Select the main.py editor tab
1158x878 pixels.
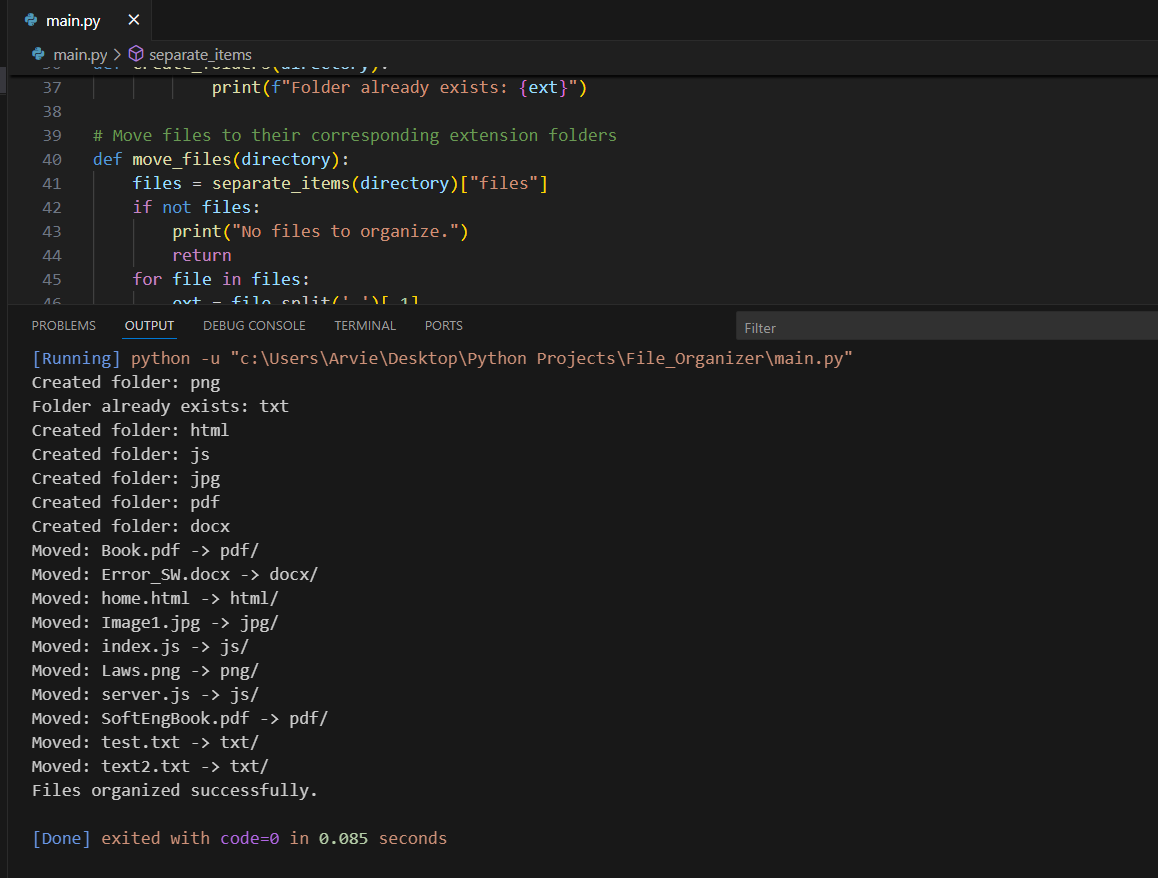pyautogui.click(x=79, y=20)
